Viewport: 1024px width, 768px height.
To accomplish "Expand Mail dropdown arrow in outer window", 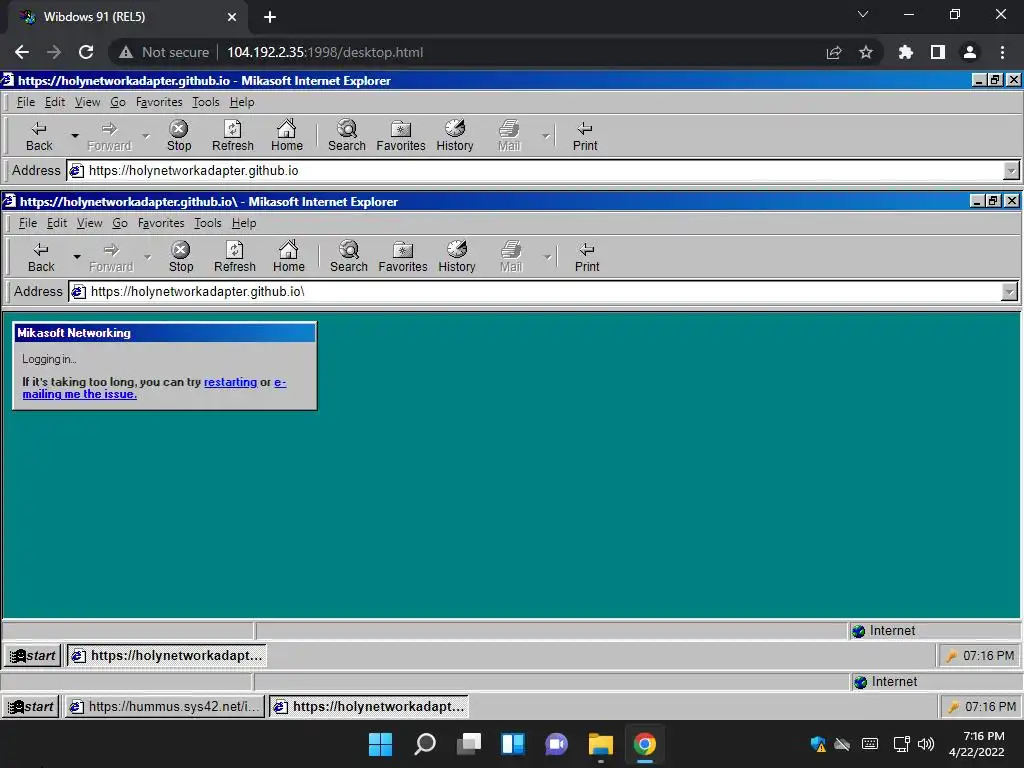I will pyautogui.click(x=545, y=136).
